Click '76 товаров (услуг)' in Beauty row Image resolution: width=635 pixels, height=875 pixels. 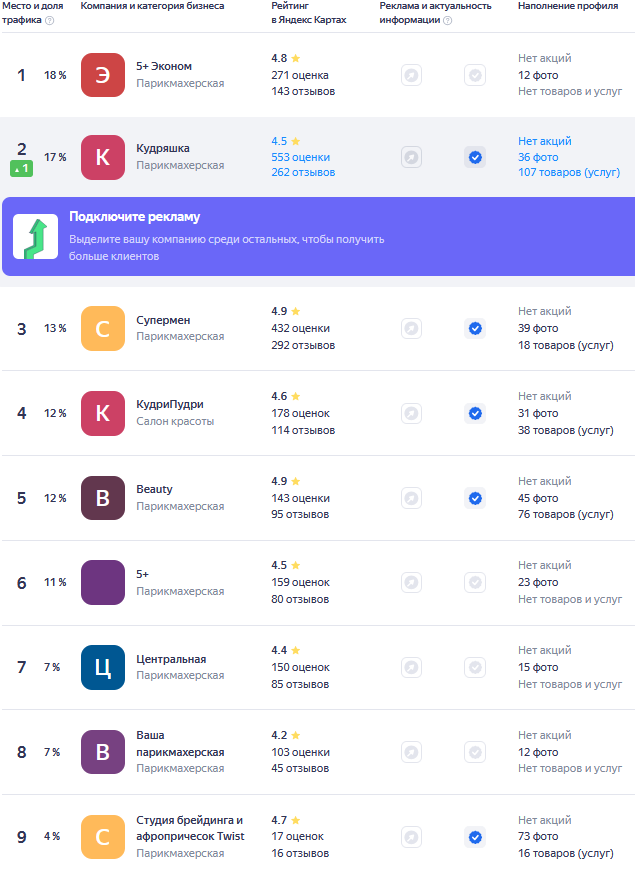[565, 514]
